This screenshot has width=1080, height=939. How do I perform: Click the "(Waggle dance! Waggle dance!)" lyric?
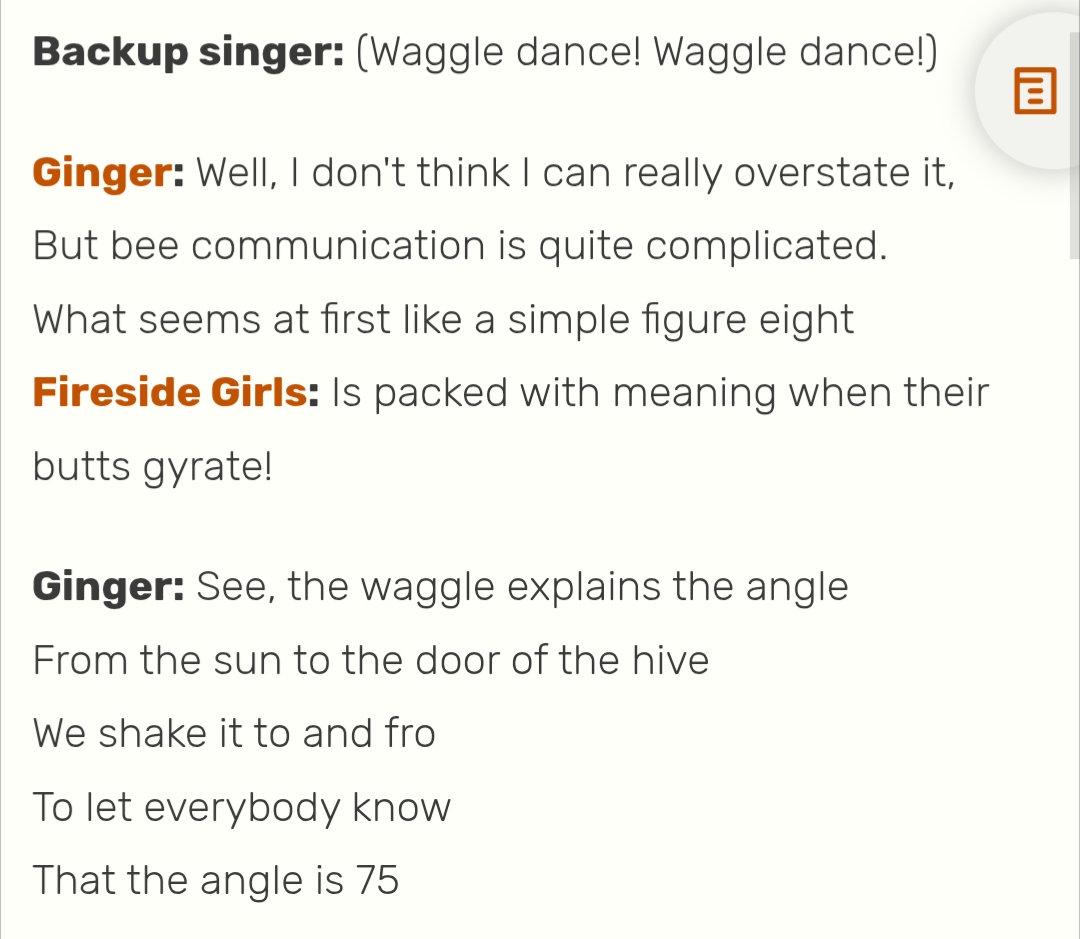[647, 53]
